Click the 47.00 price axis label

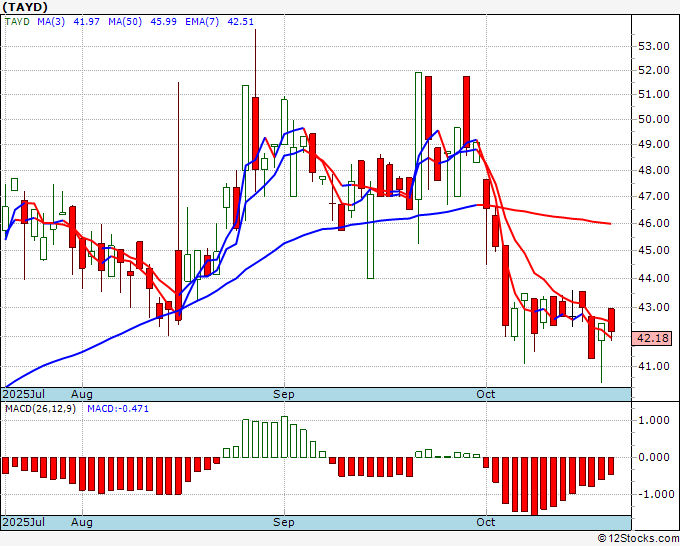(x=654, y=196)
